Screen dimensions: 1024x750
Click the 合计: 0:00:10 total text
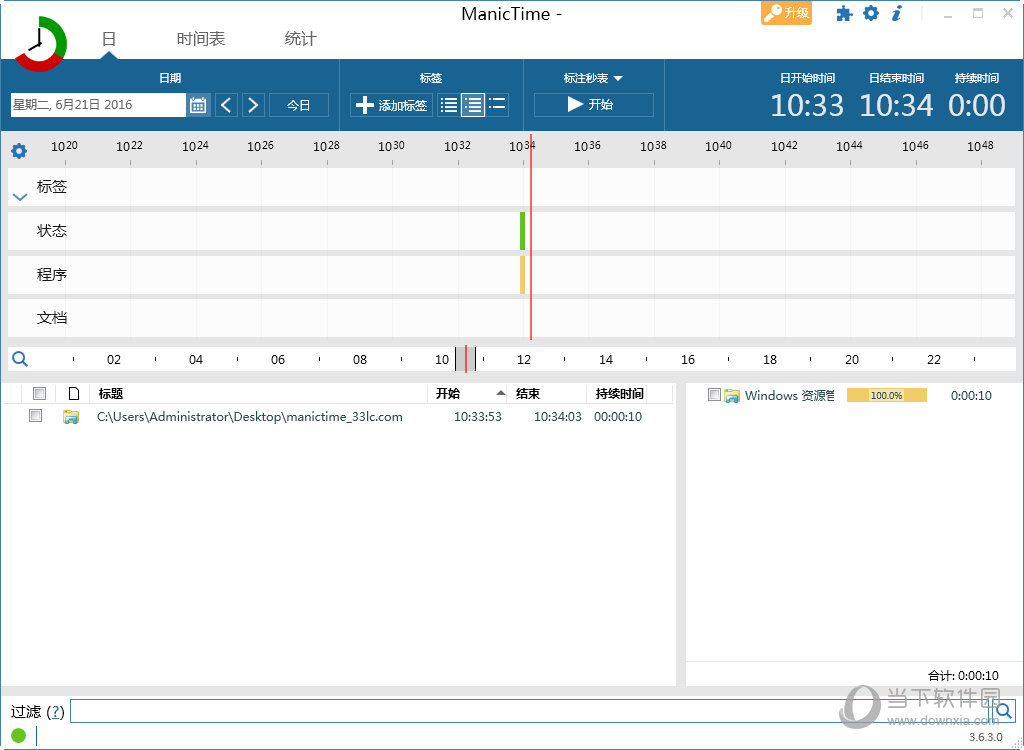[x=963, y=676]
